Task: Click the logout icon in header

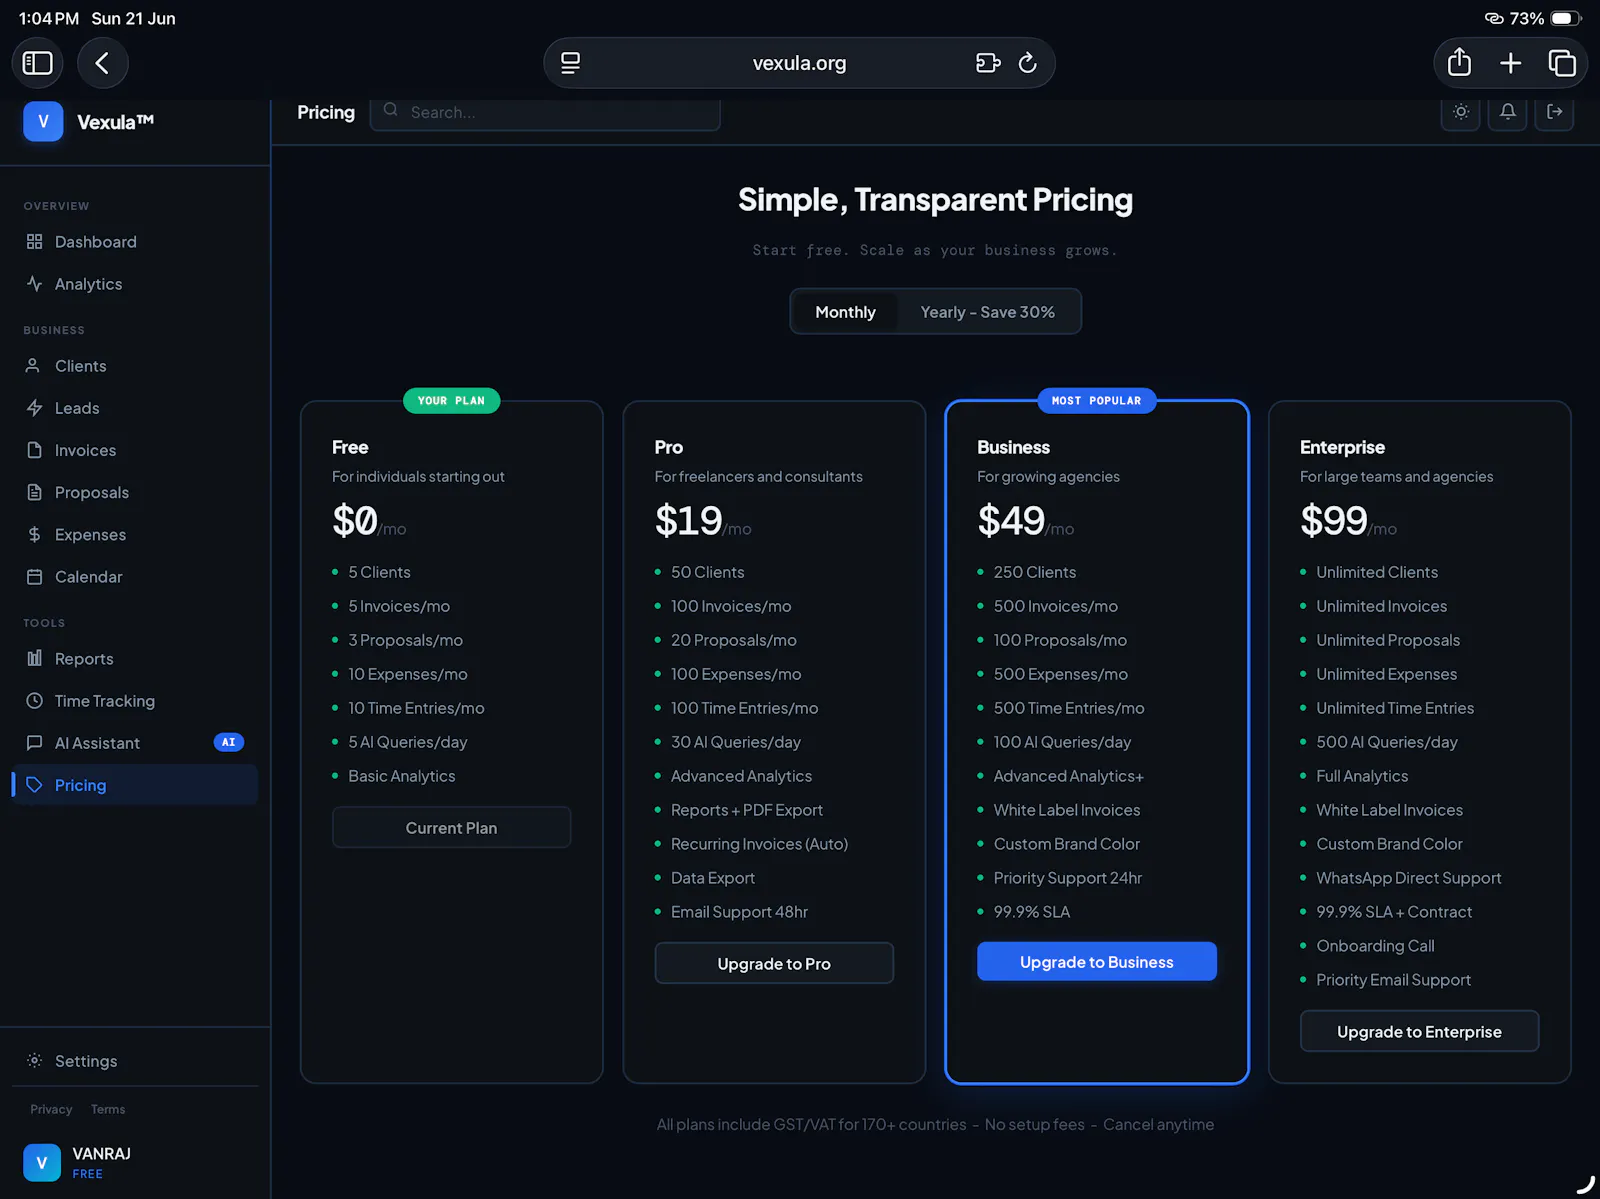Action: [1554, 112]
